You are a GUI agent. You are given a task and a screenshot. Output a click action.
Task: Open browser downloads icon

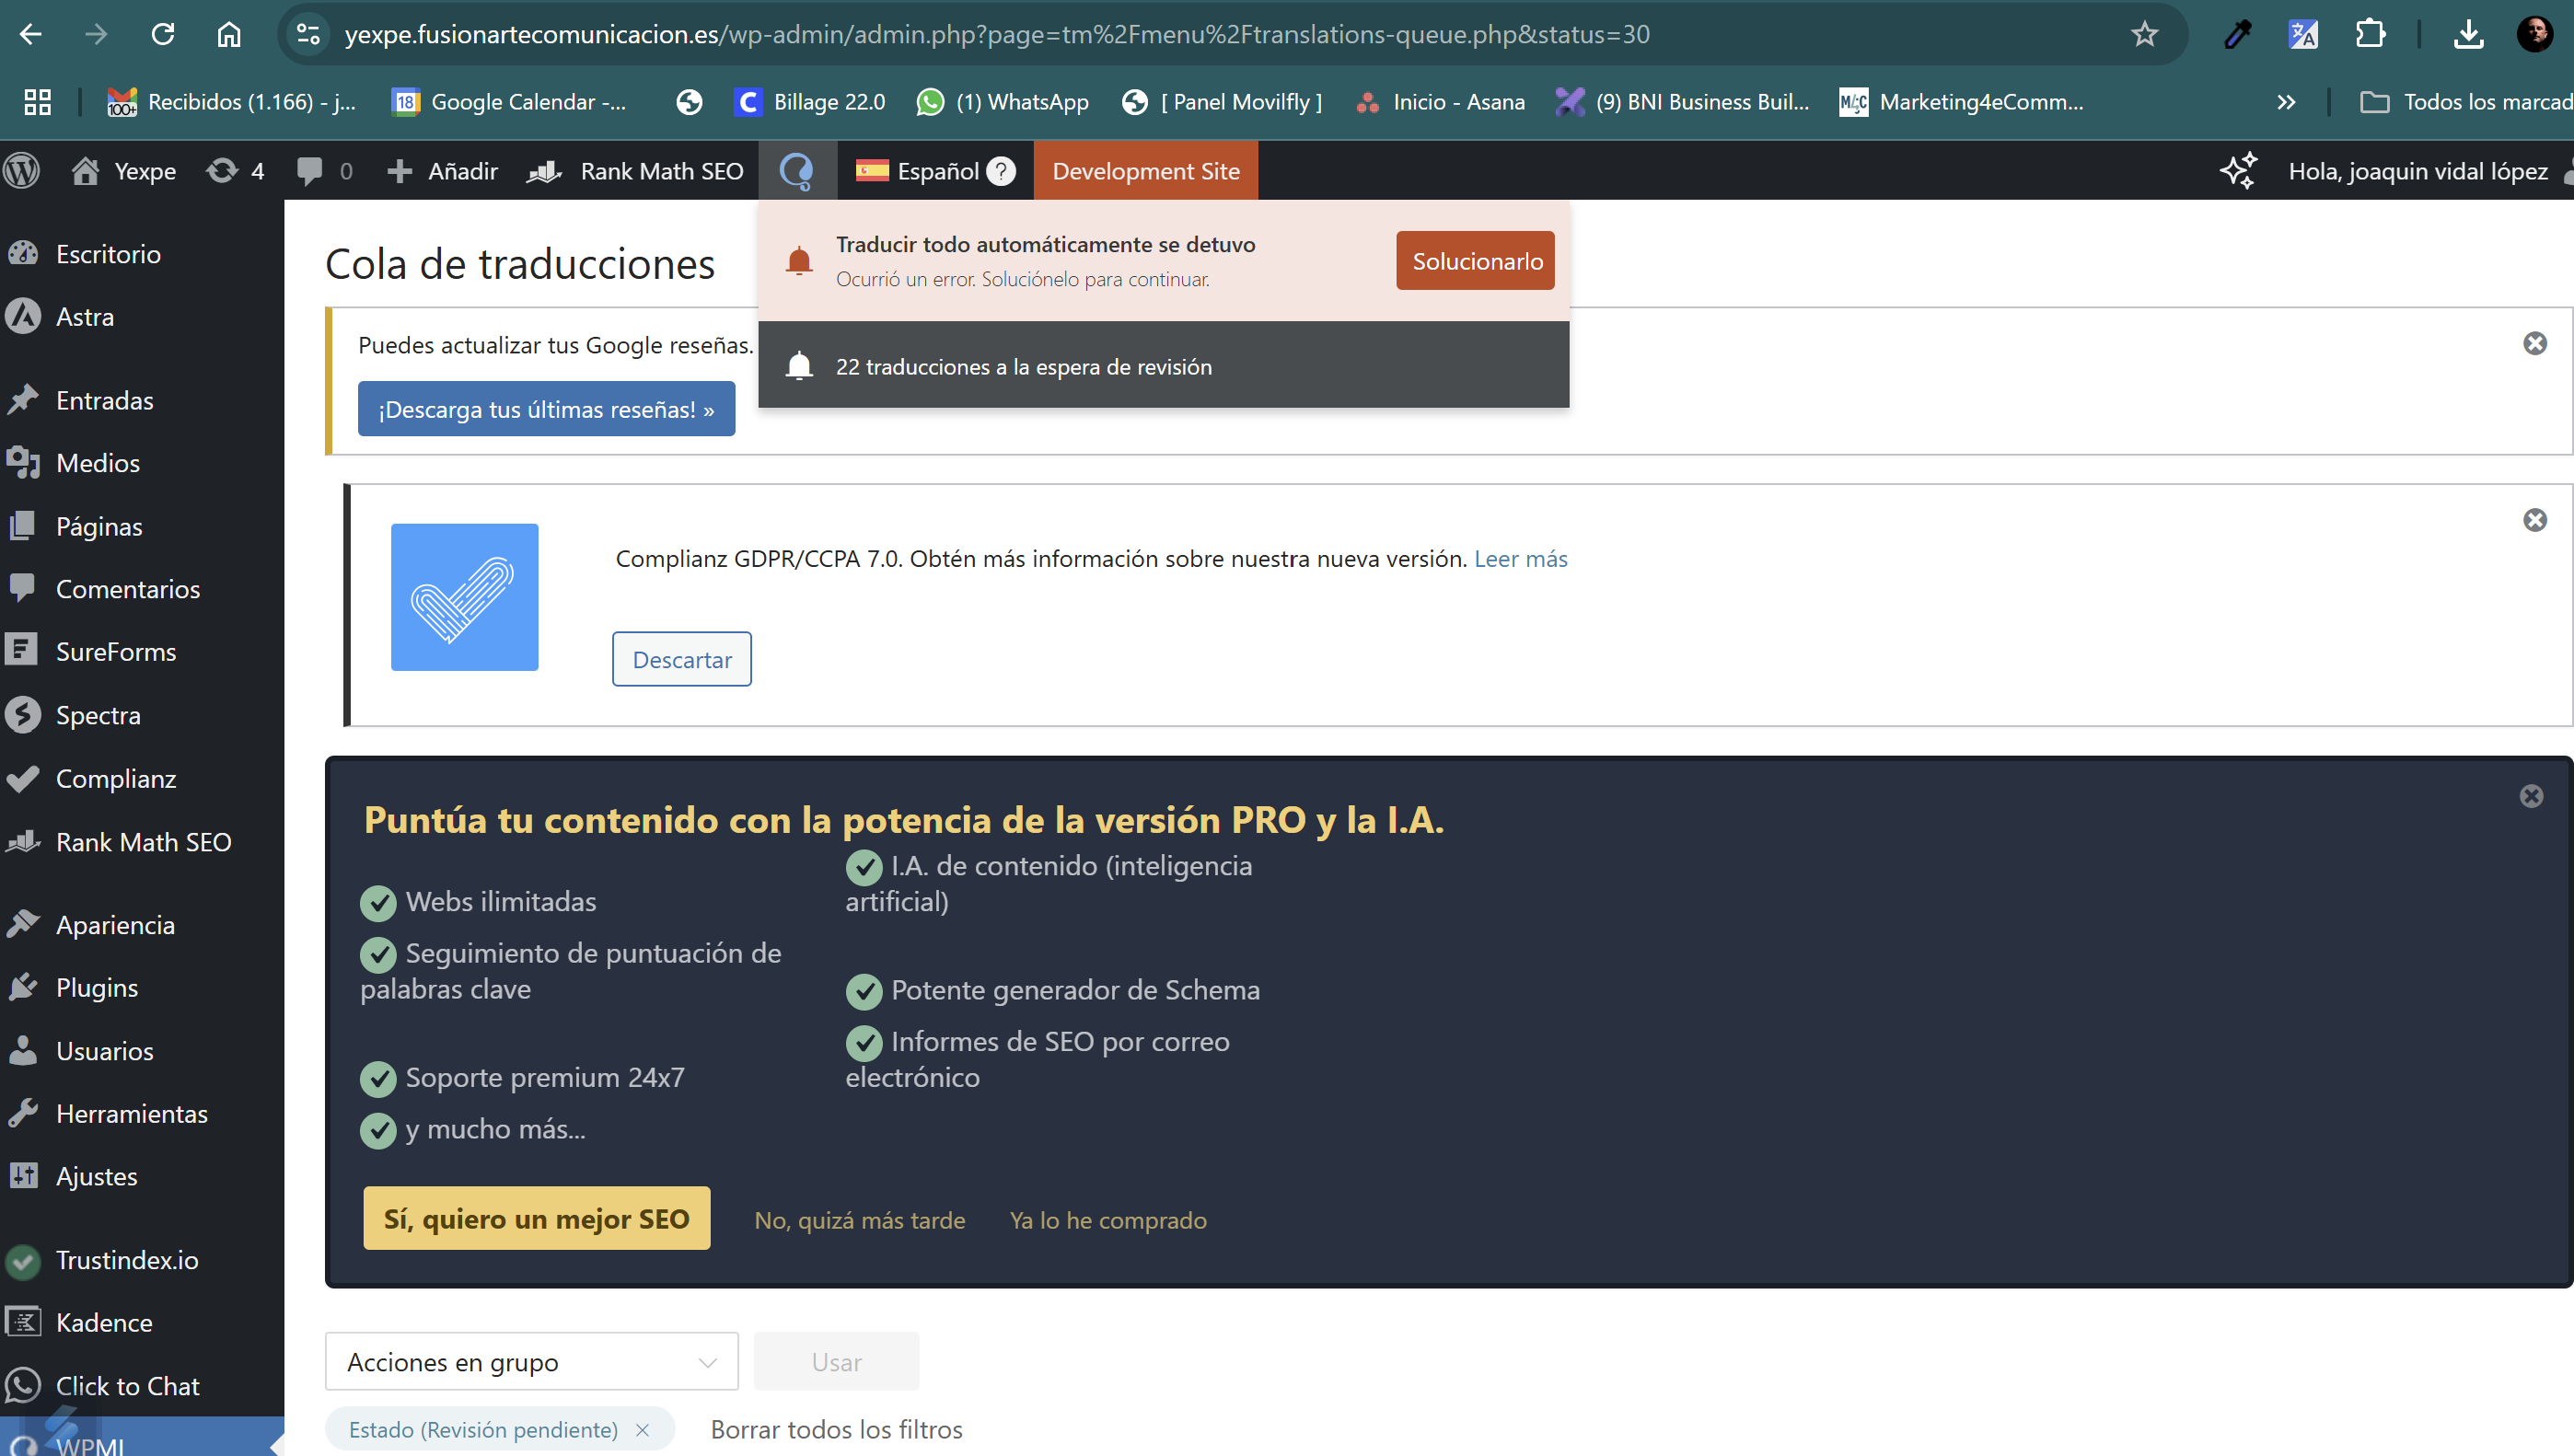(x=2468, y=35)
